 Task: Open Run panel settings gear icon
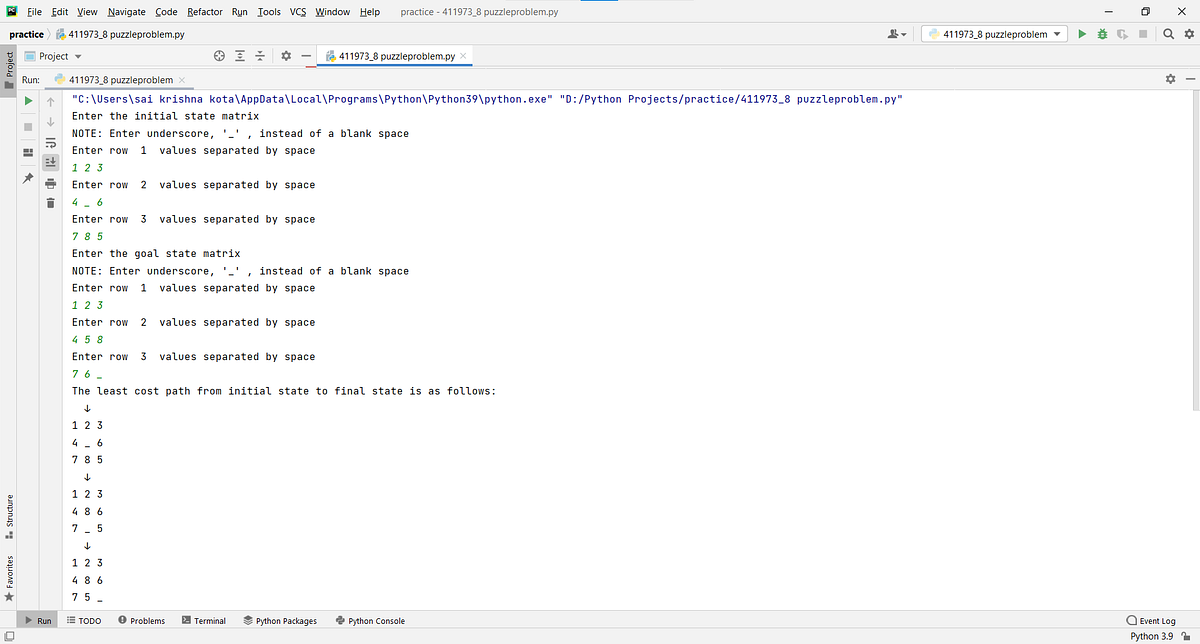1170,79
